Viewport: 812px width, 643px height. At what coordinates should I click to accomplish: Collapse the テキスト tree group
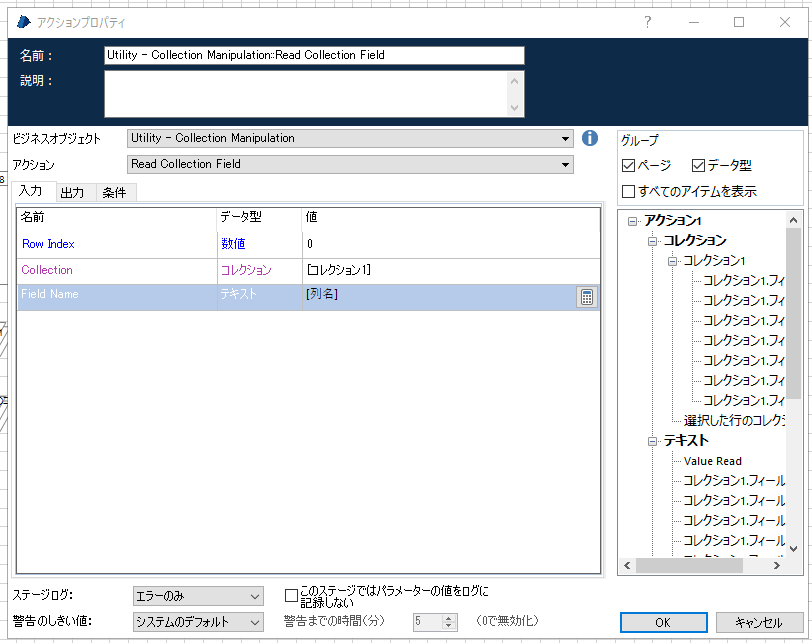652,442
